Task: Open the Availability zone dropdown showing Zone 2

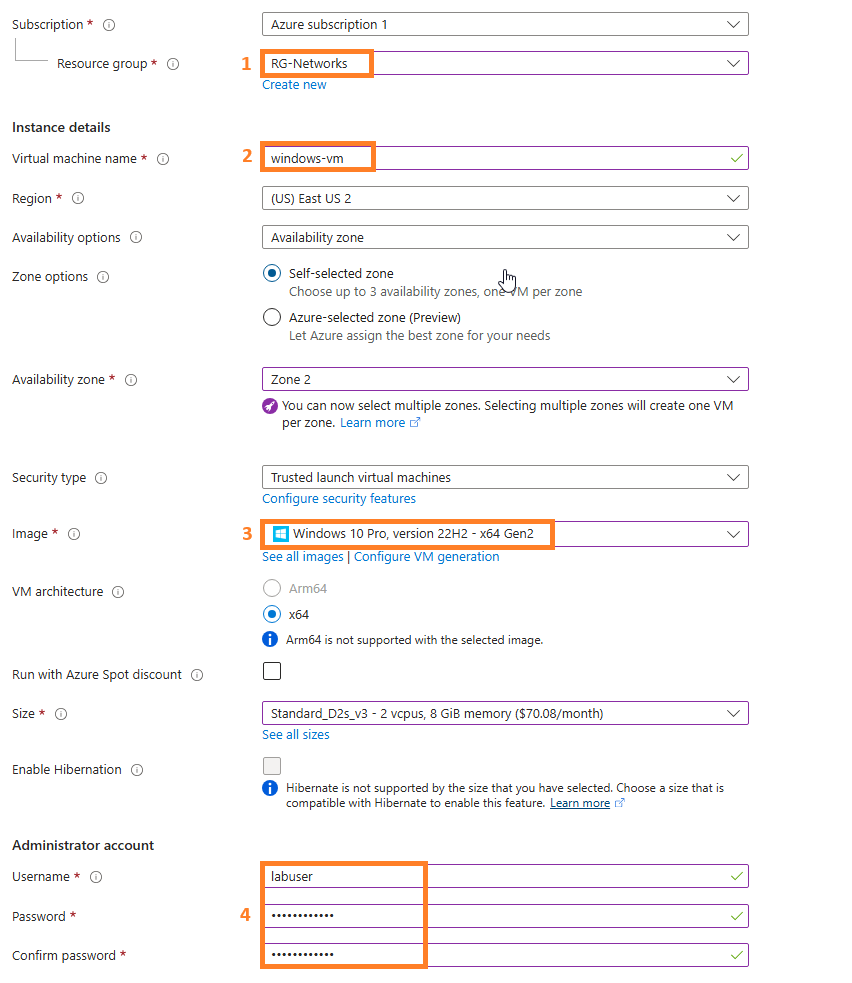Action: [x=505, y=379]
